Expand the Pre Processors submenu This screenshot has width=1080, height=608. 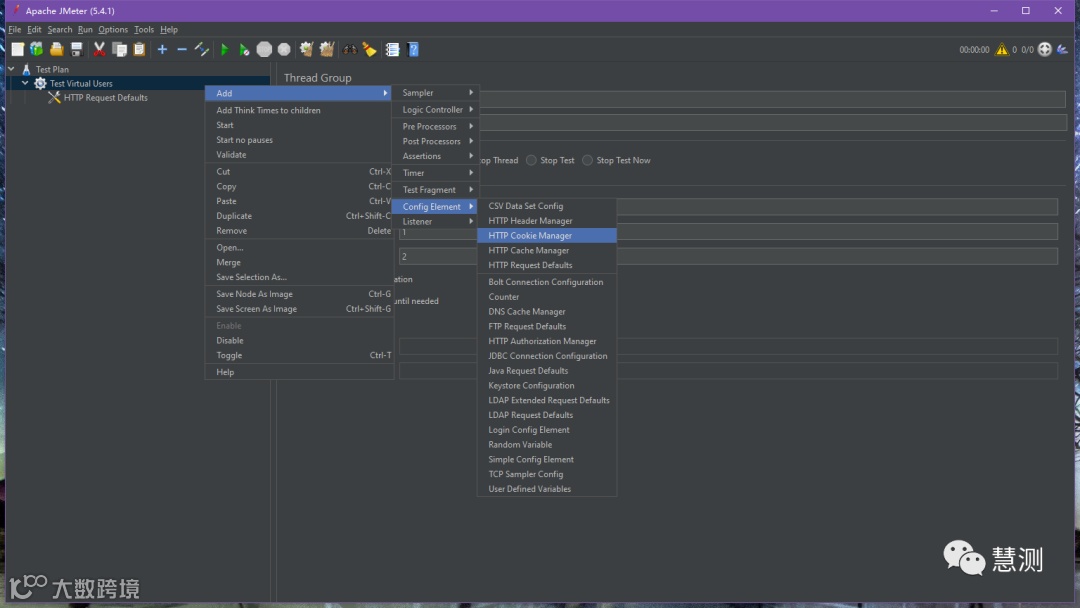[x=435, y=127]
